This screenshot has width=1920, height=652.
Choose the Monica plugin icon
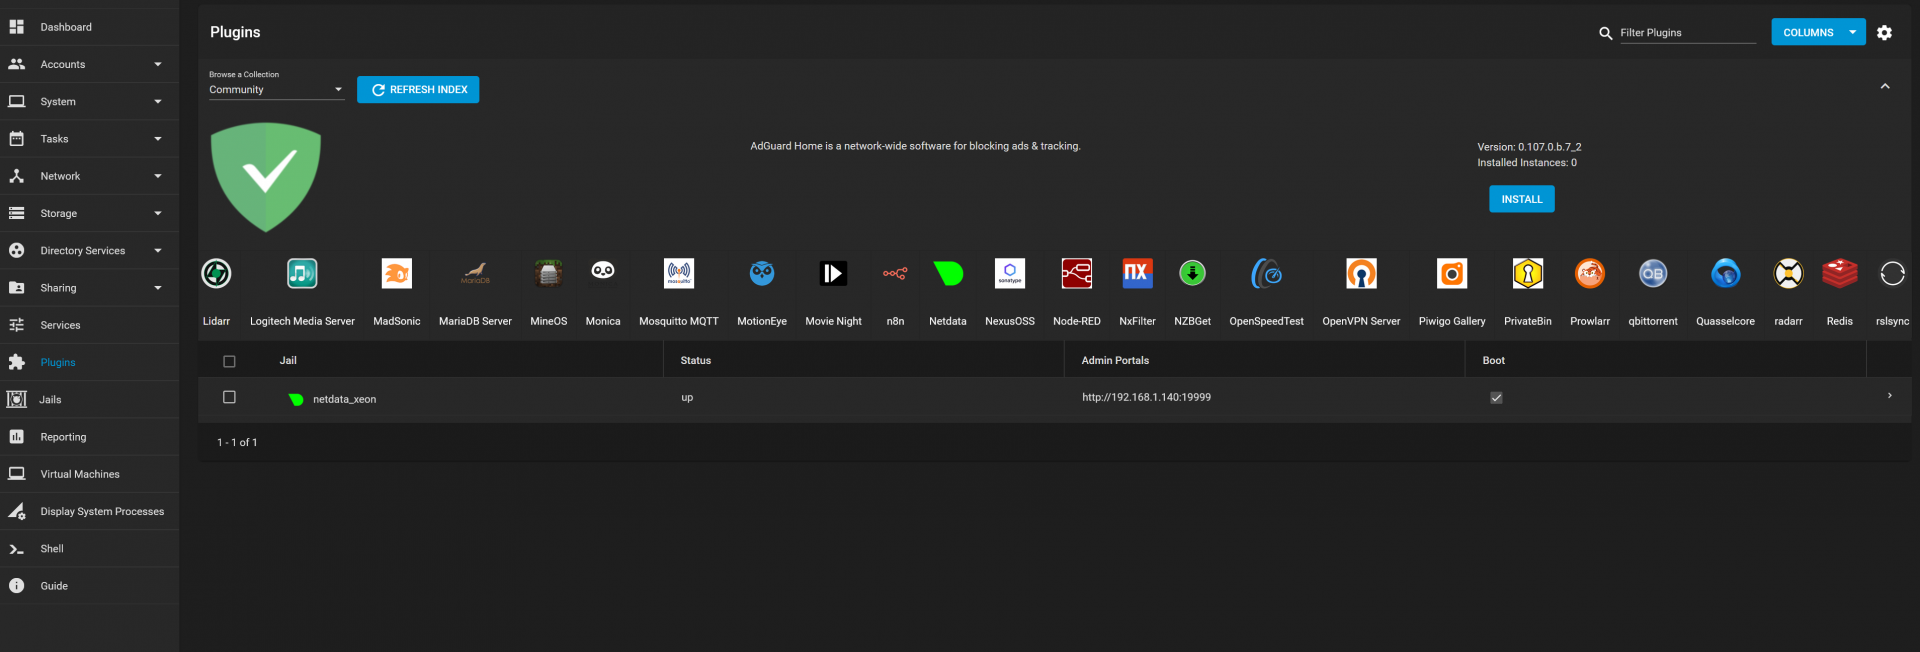click(x=603, y=271)
